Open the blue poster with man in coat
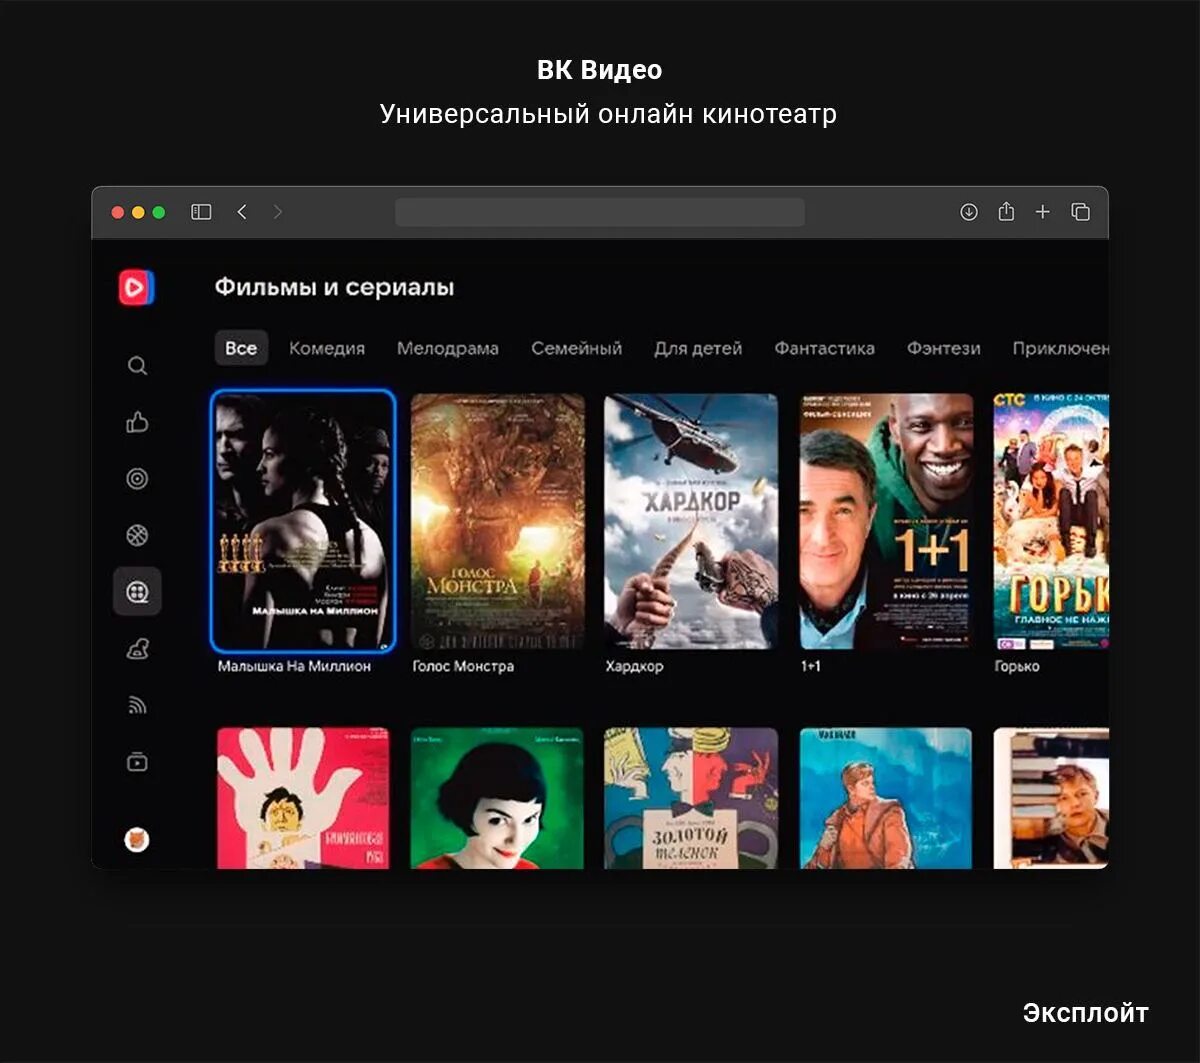The image size is (1200, 1063). [x=886, y=798]
